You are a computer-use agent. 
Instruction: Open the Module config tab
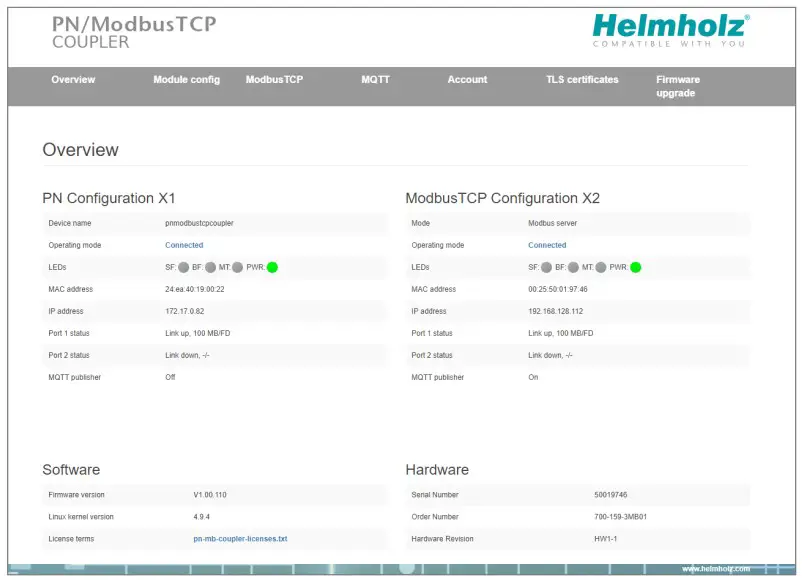pyautogui.click(x=187, y=80)
